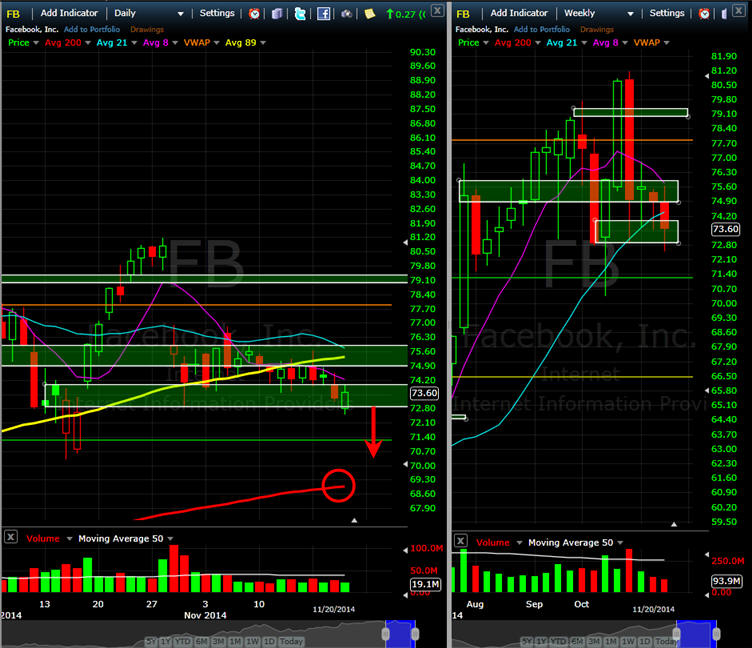Click the stacked pages icon in Daily toolbar
This screenshot has width=752, height=648.
(277, 13)
